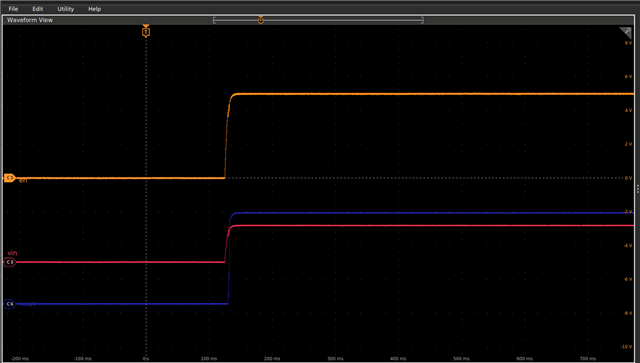640x363 pixels.
Task: Click the zoom overview bar at top
Action: click(x=318, y=20)
